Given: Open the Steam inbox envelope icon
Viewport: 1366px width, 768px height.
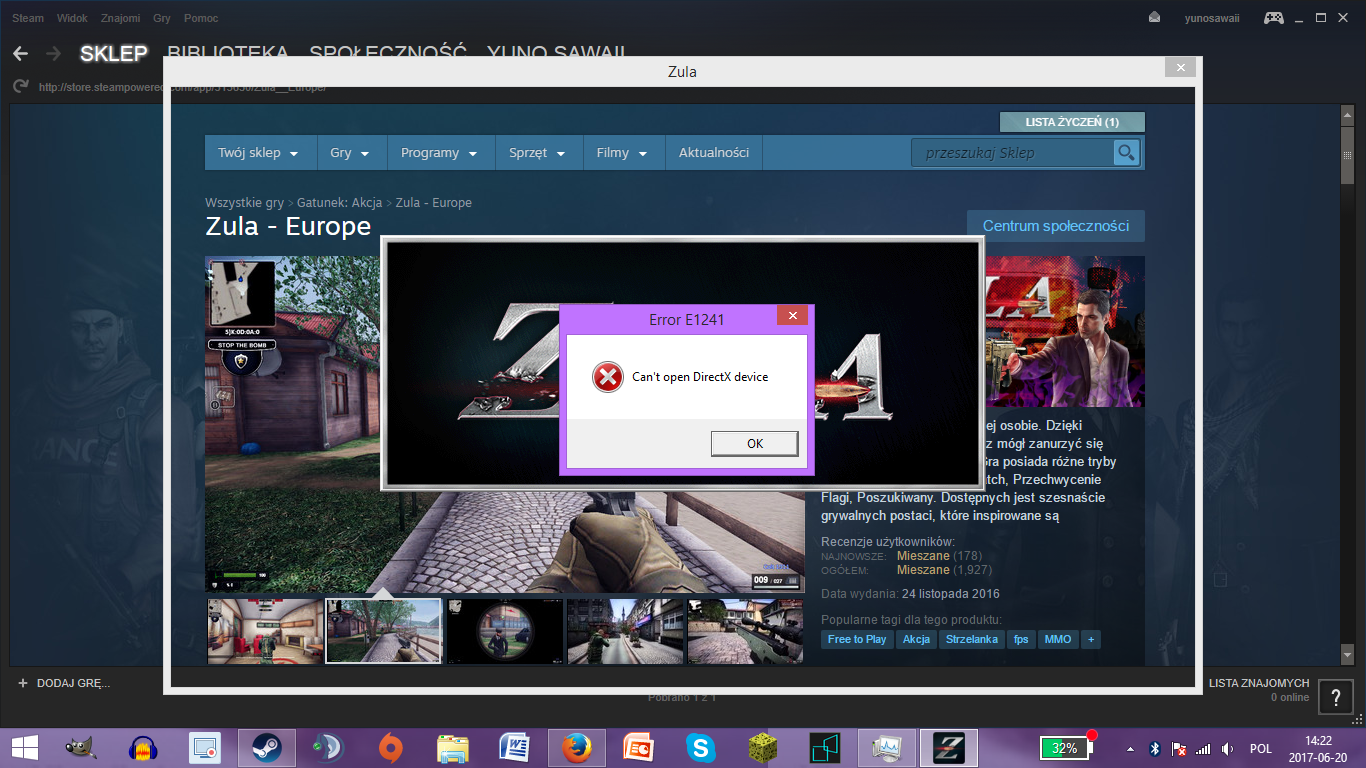Looking at the screenshot, I should (1154, 18).
